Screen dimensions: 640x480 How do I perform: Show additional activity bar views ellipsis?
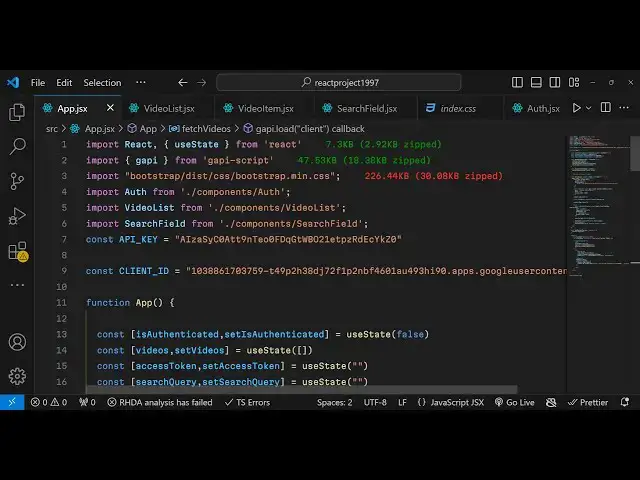click(17, 285)
